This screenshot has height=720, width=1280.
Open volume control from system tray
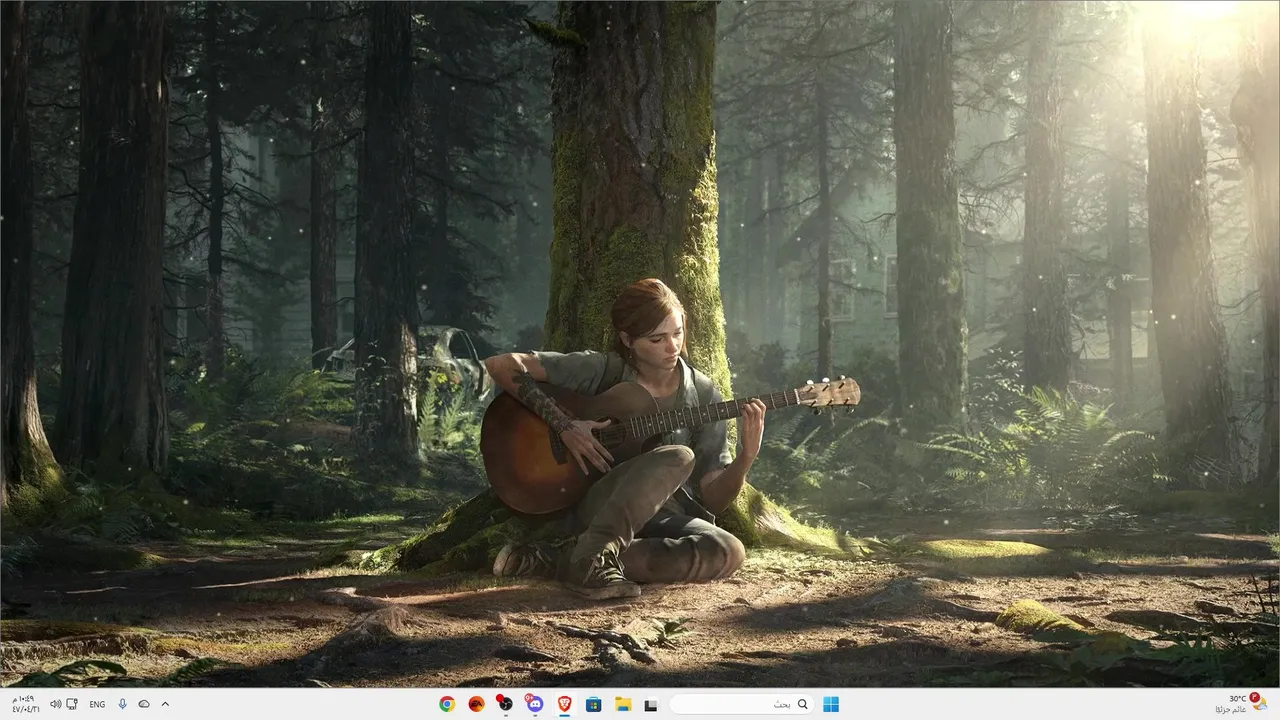coord(55,704)
